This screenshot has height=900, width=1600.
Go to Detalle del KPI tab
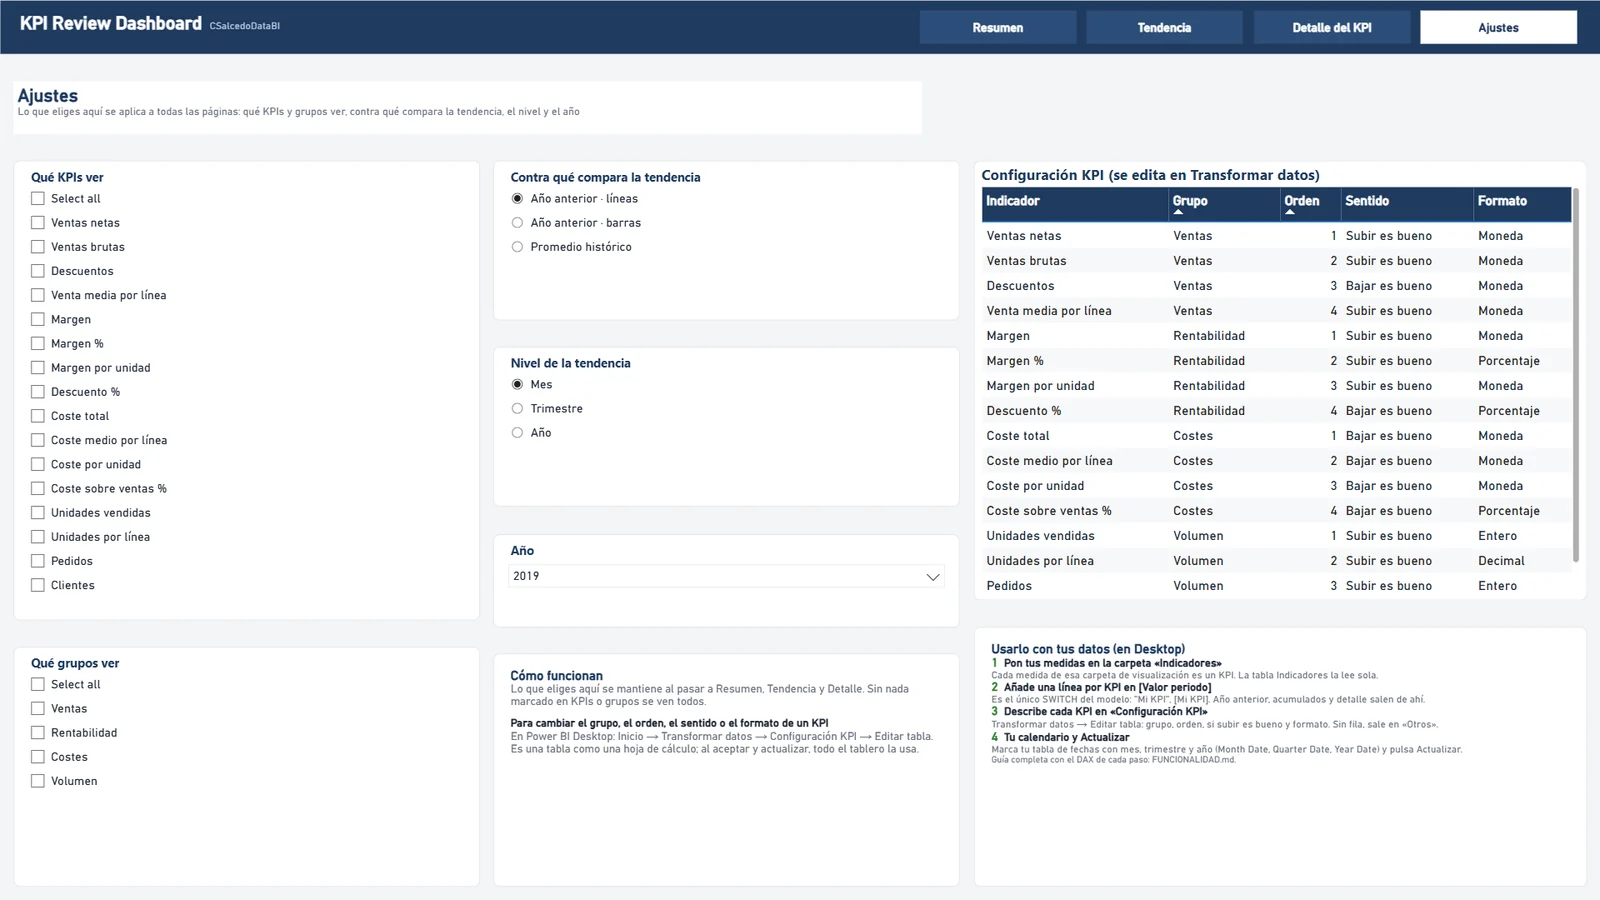pyautogui.click(x=1331, y=28)
